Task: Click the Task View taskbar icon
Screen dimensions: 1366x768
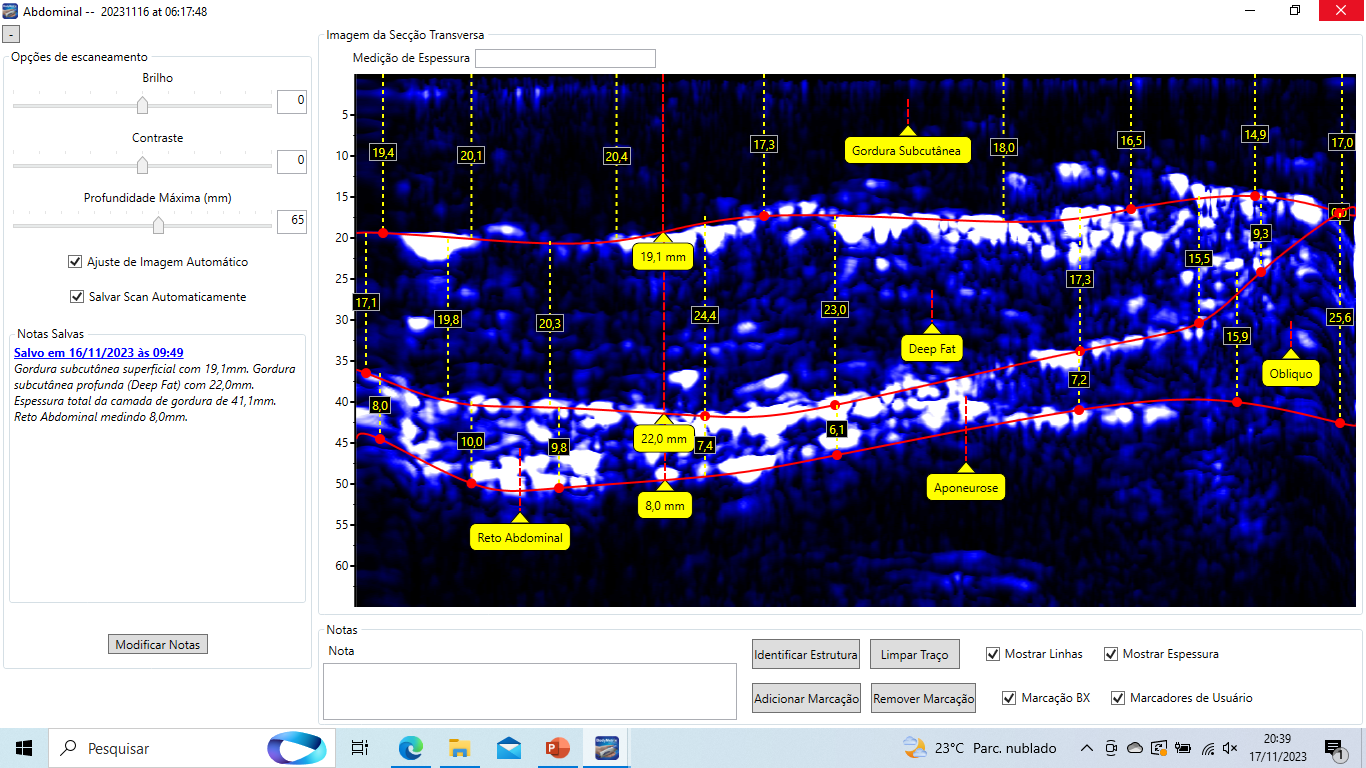Action: [x=360, y=748]
